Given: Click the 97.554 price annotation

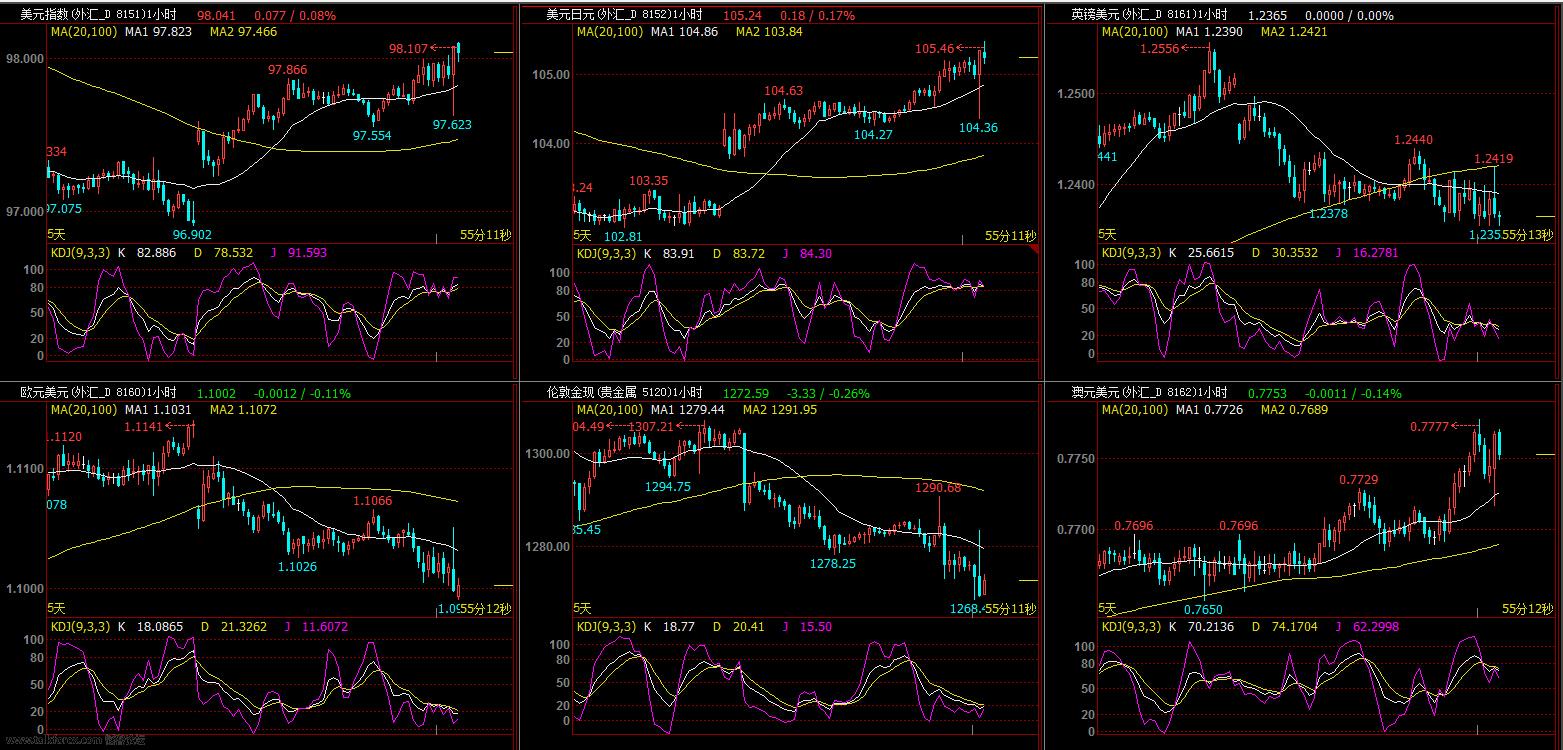Looking at the screenshot, I should (x=372, y=135).
